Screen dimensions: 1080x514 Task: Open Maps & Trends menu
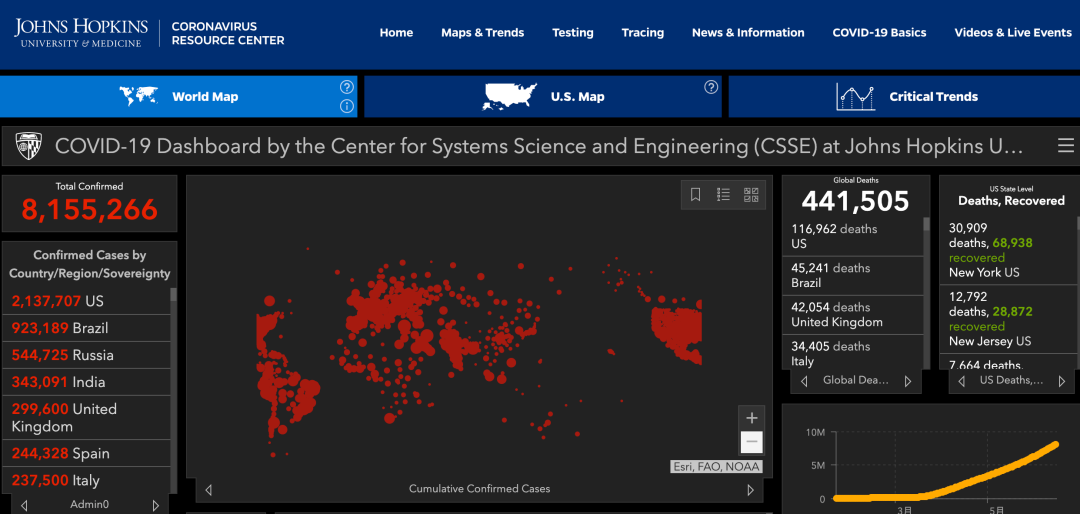click(482, 32)
